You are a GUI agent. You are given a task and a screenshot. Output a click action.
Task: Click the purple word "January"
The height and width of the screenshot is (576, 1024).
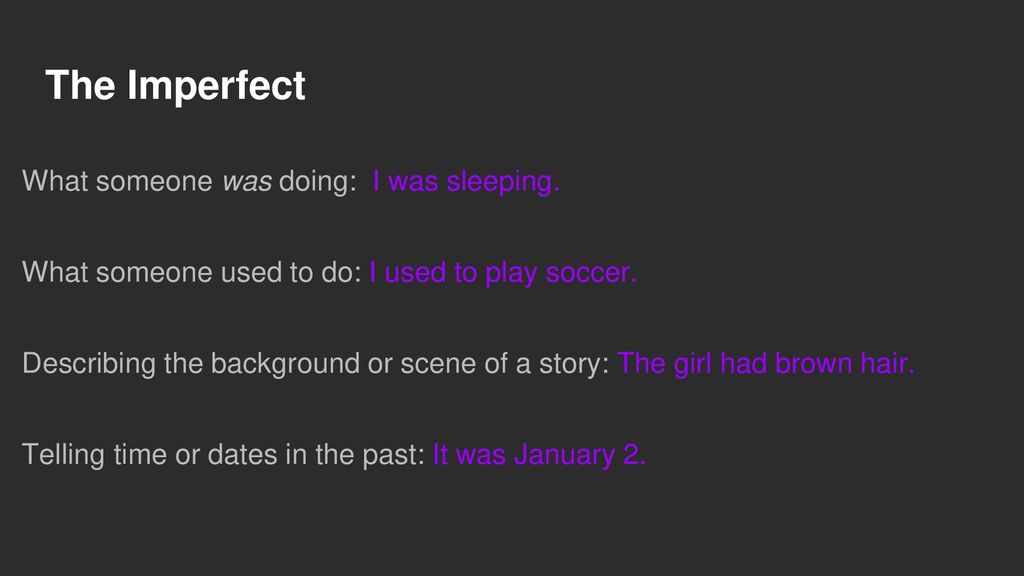click(564, 455)
